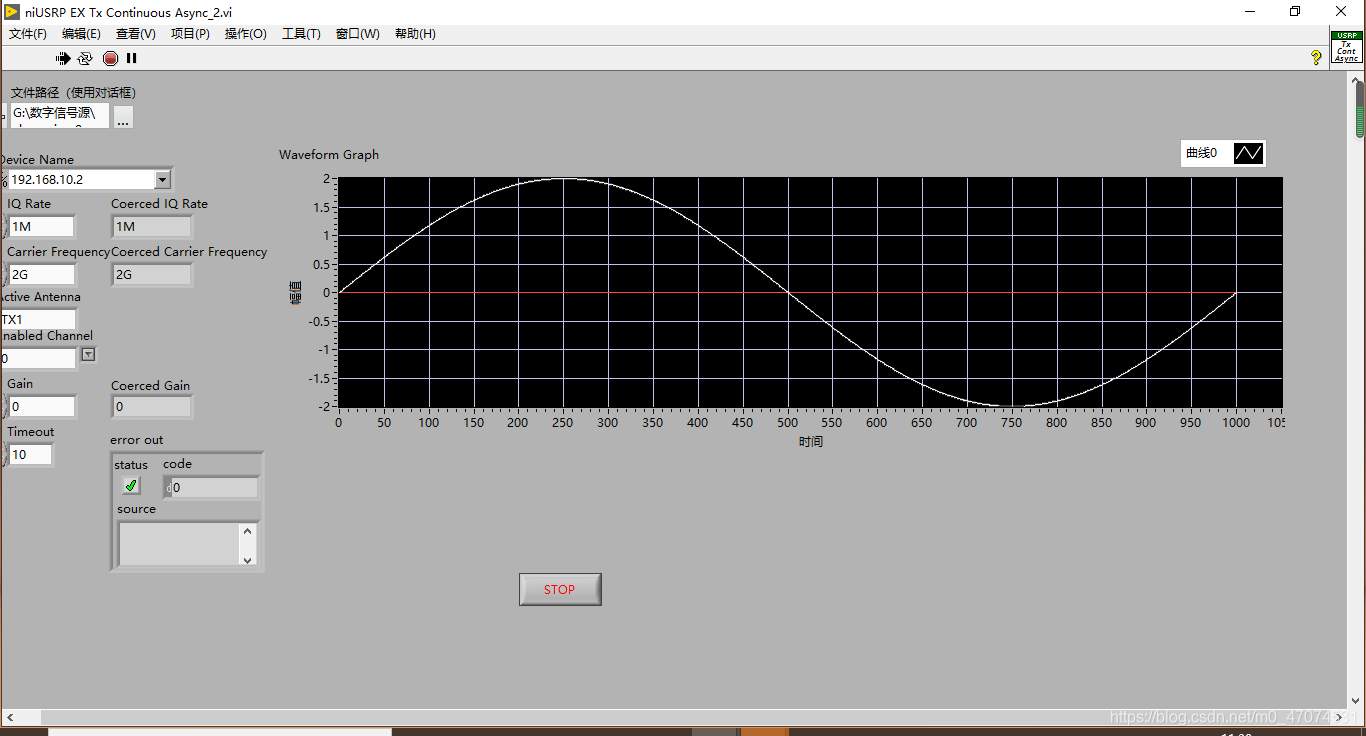Open the context help question mark
Viewport: 1366px width, 736px height.
click(x=1316, y=58)
